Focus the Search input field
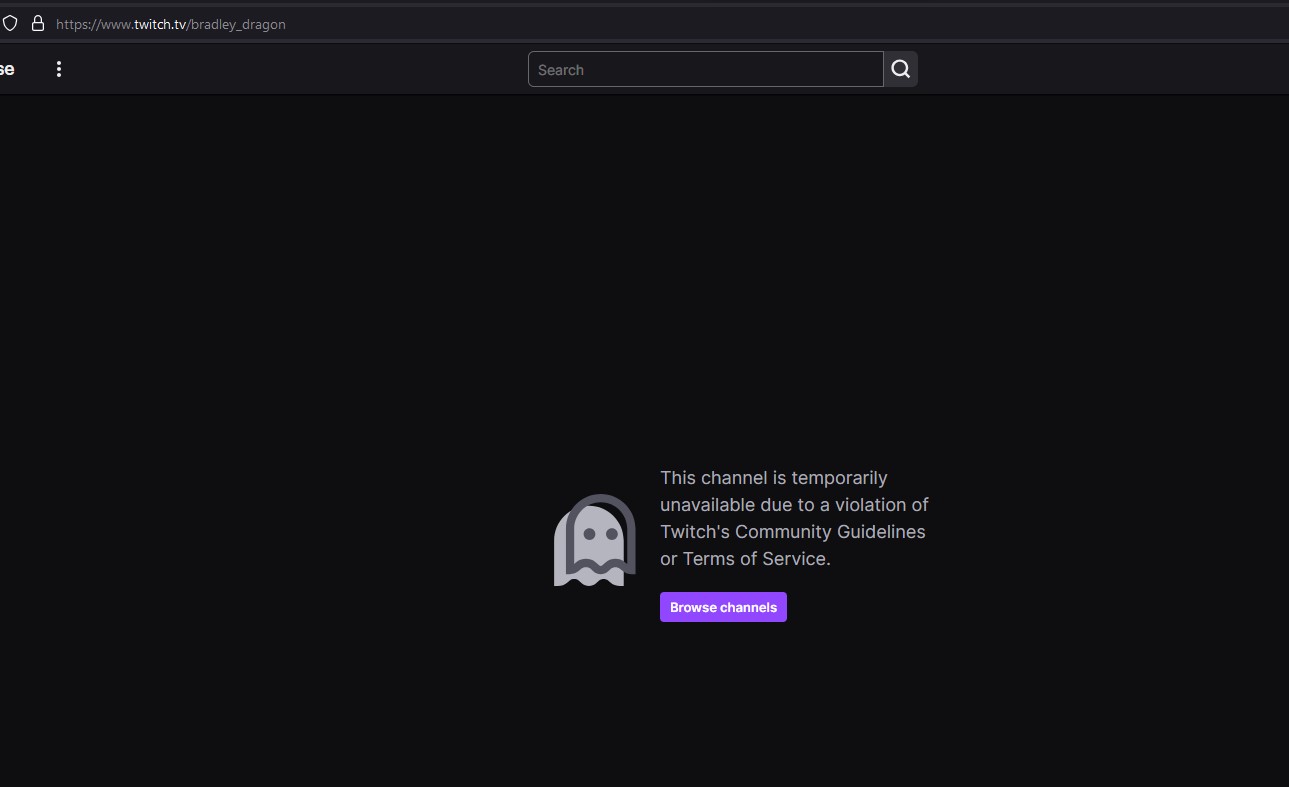Image resolution: width=1289 pixels, height=787 pixels. [x=706, y=69]
